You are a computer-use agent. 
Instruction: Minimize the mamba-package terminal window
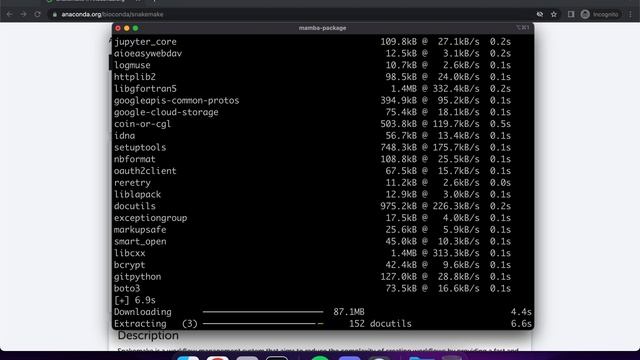pos(127,28)
